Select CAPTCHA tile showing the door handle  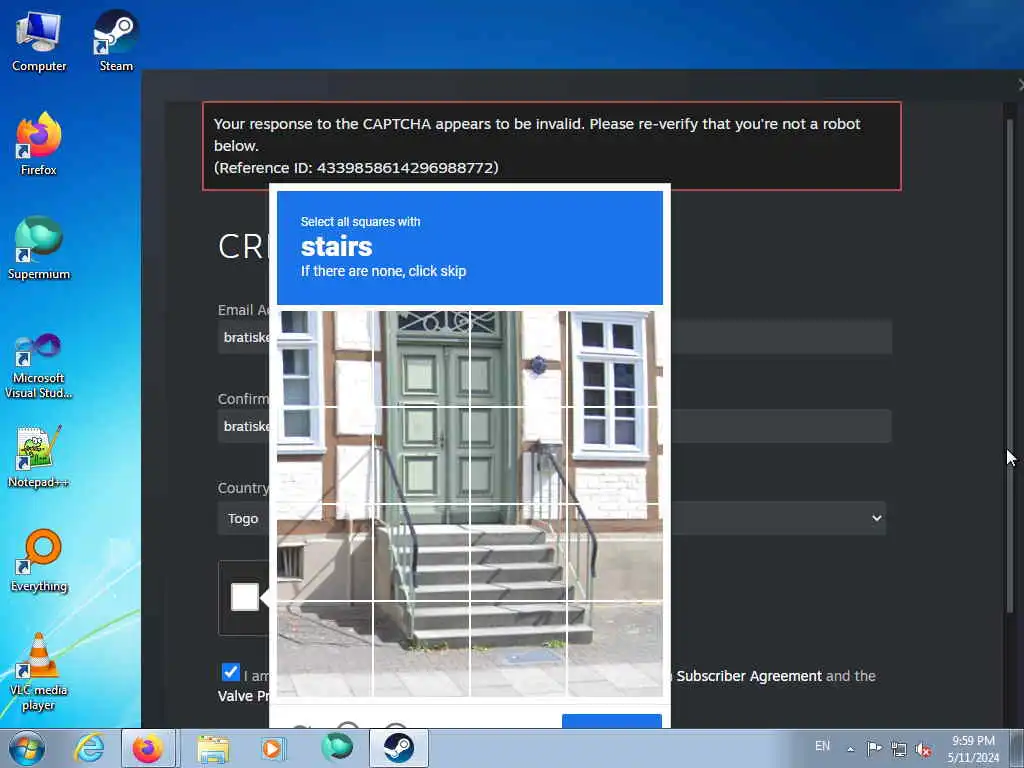(x=421, y=456)
